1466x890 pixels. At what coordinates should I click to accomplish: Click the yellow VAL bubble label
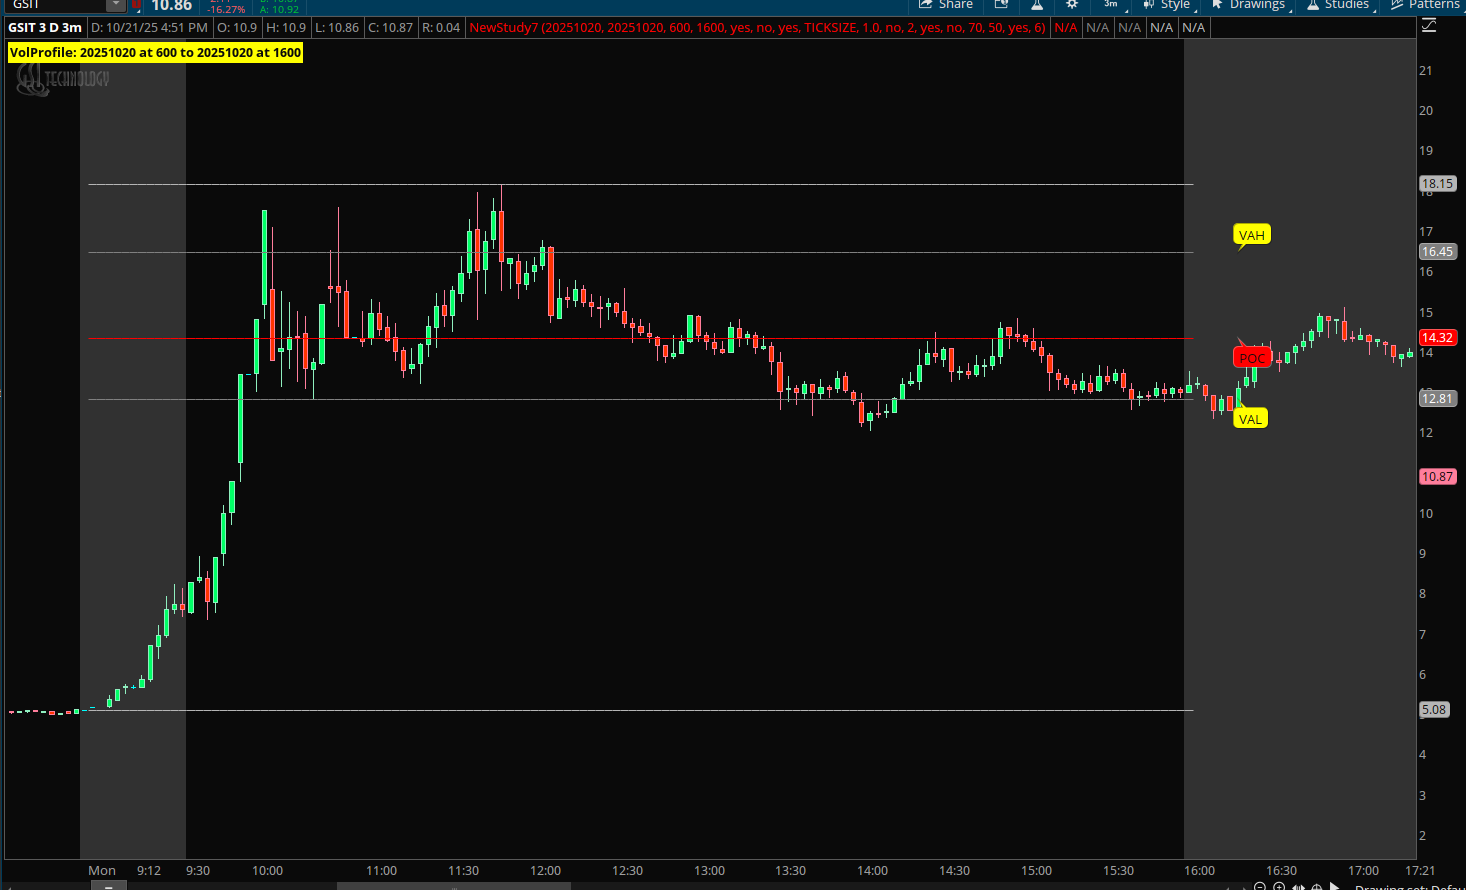[1250, 419]
